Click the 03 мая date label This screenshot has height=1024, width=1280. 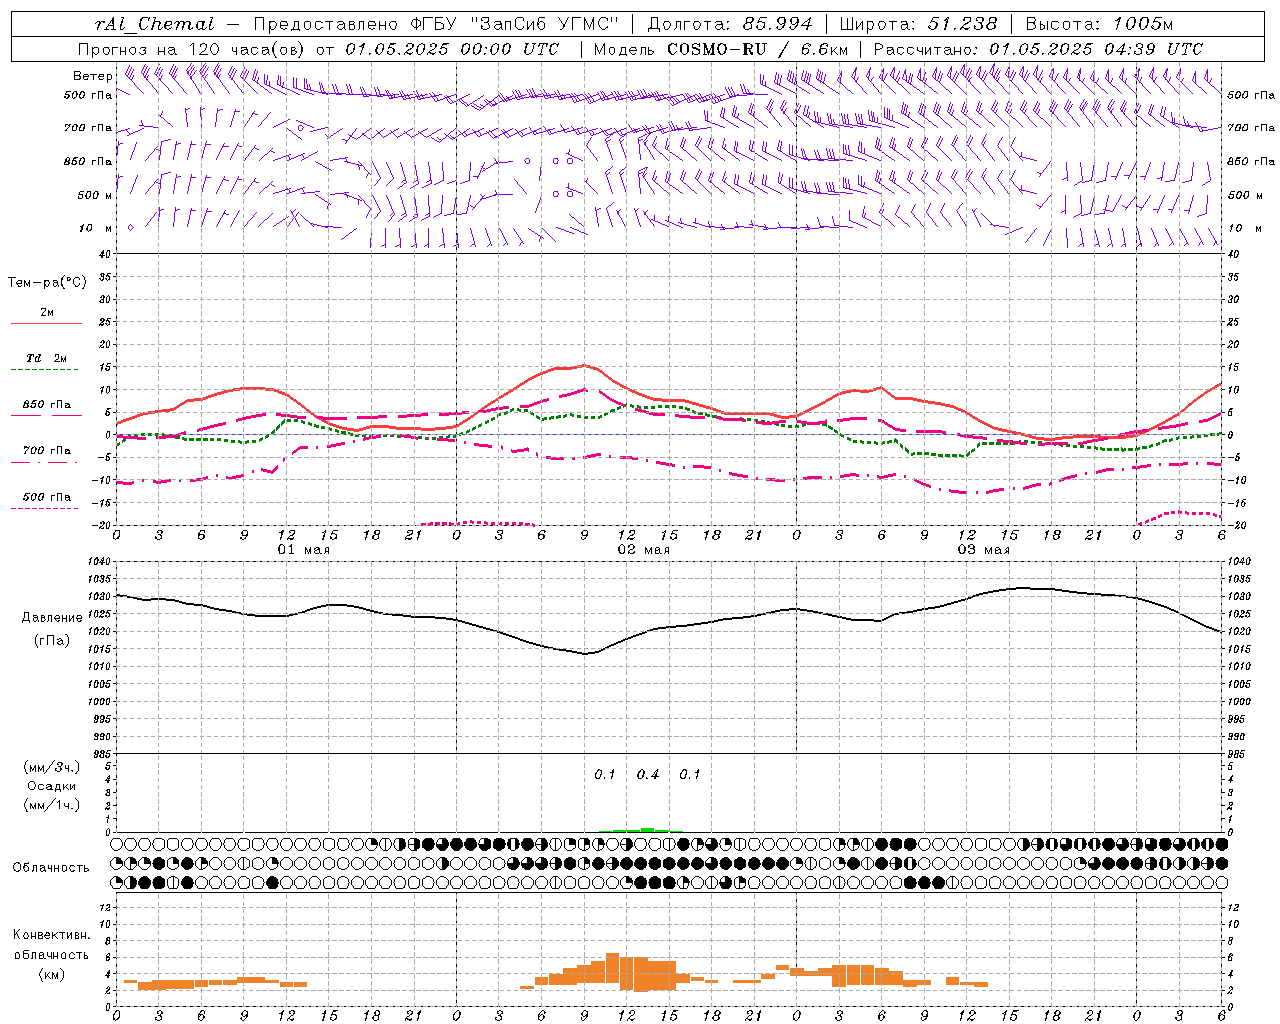[984, 550]
